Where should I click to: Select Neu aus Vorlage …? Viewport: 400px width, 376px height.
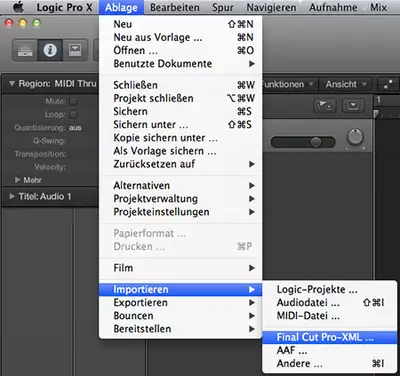pos(181,37)
